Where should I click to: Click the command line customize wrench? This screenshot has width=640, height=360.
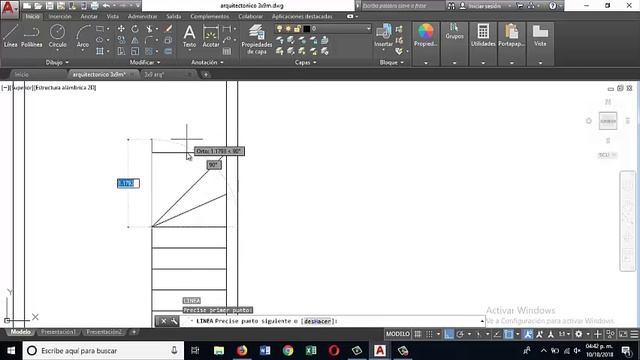[174, 321]
